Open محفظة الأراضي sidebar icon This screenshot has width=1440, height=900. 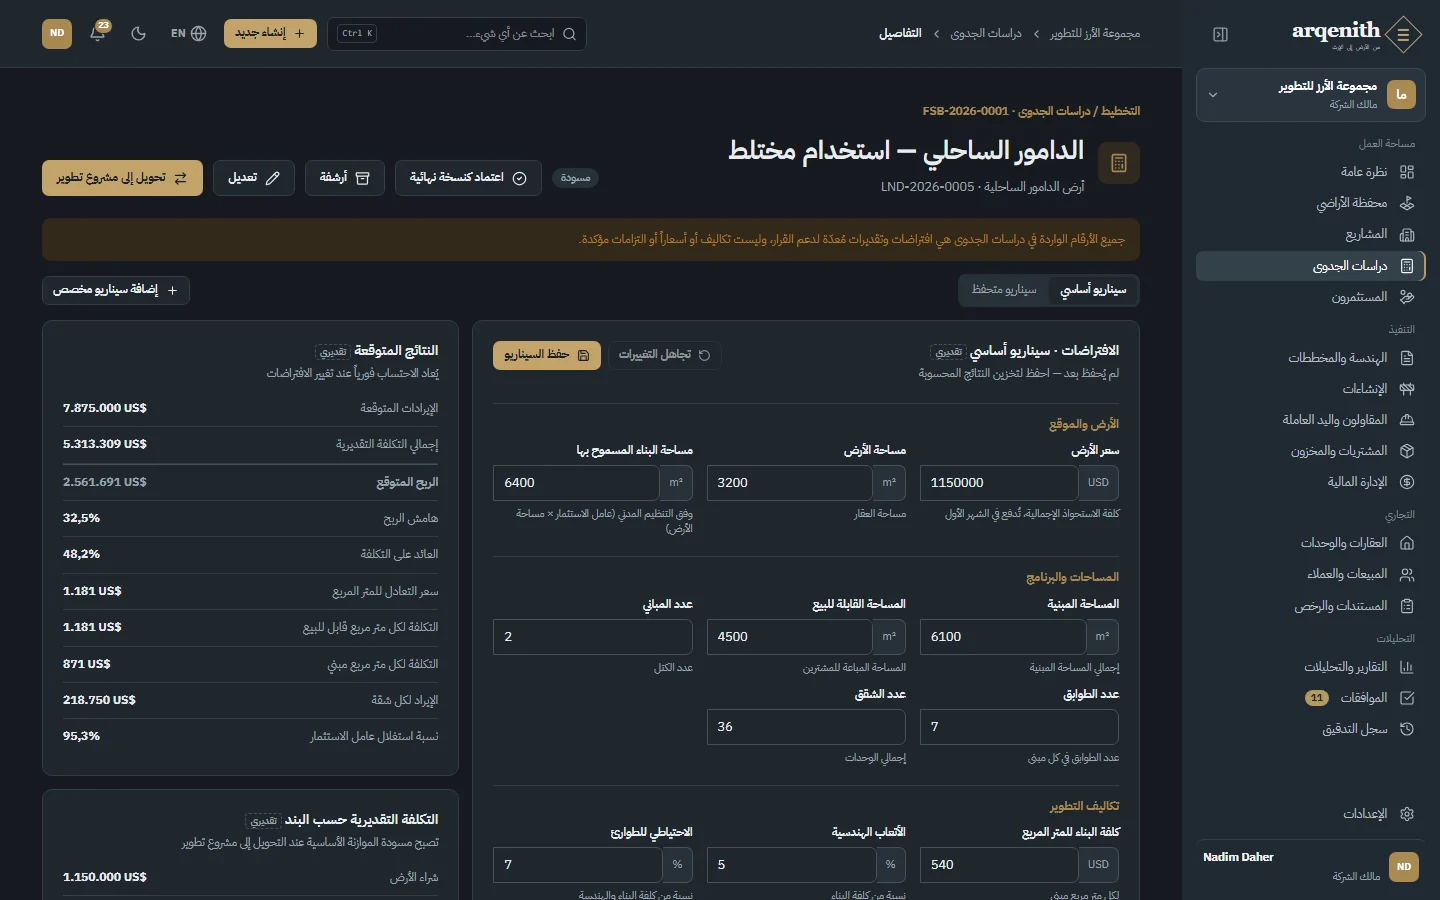click(x=1407, y=203)
